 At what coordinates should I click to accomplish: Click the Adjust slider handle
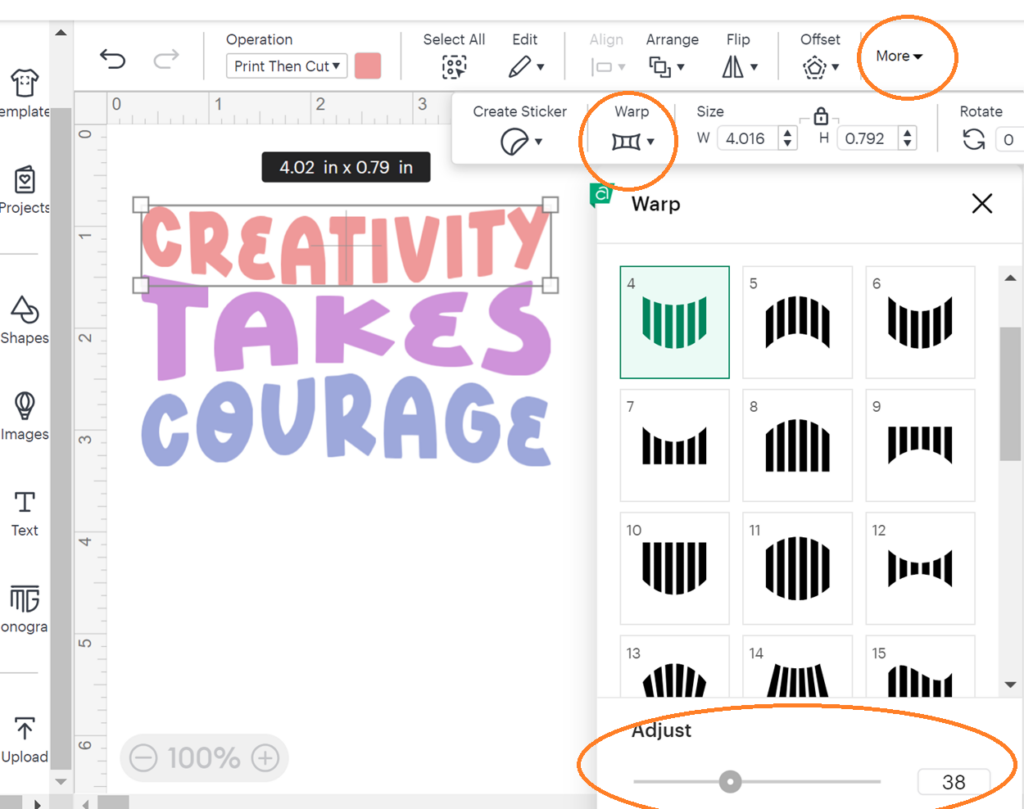pyautogui.click(x=731, y=781)
